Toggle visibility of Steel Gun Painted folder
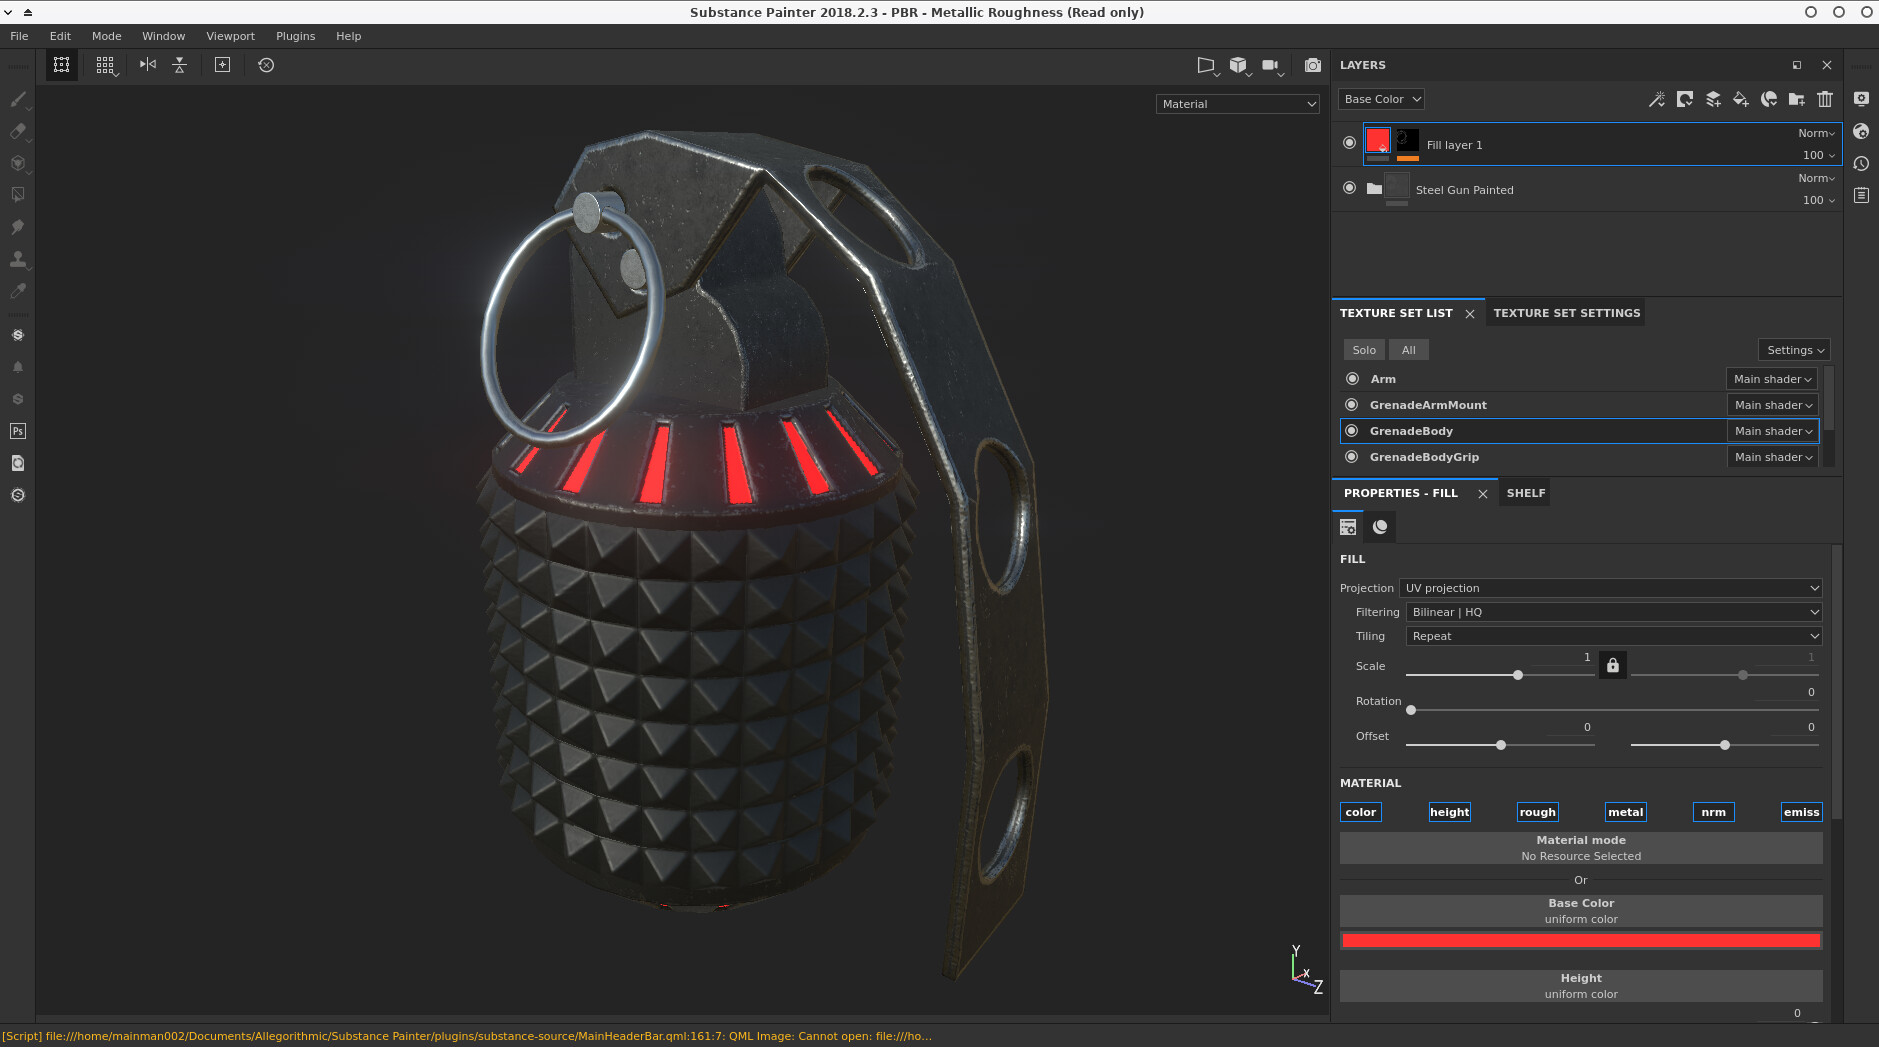The width and height of the screenshot is (1879, 1047). pyautogui.click(x=1349, y=188)
